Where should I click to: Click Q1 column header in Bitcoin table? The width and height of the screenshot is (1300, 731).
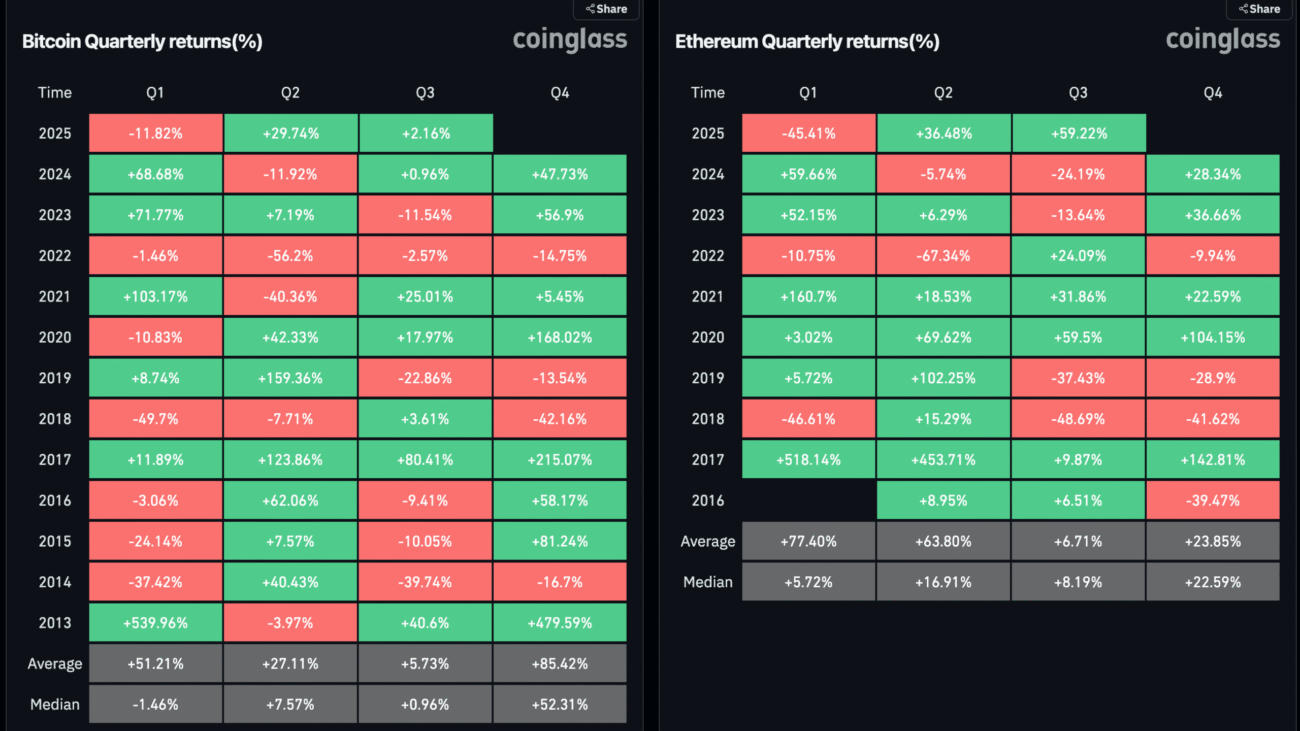click(x=155, y=93)
